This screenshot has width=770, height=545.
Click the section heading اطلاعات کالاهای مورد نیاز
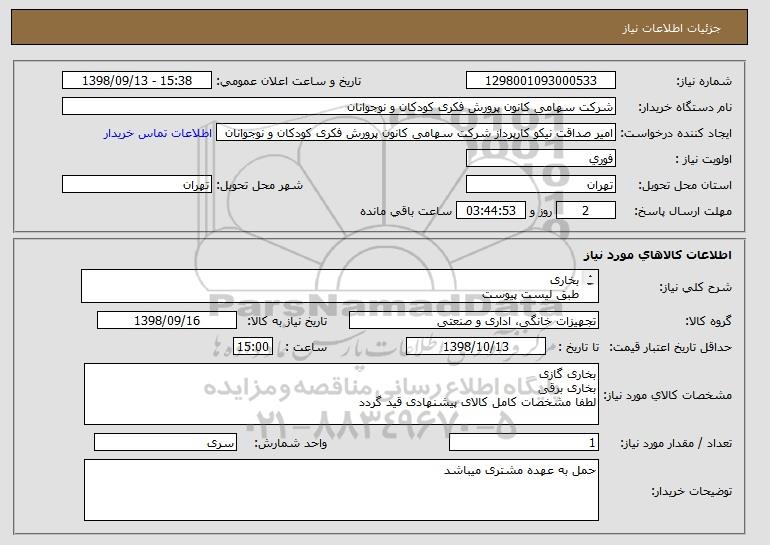[658, 255]
